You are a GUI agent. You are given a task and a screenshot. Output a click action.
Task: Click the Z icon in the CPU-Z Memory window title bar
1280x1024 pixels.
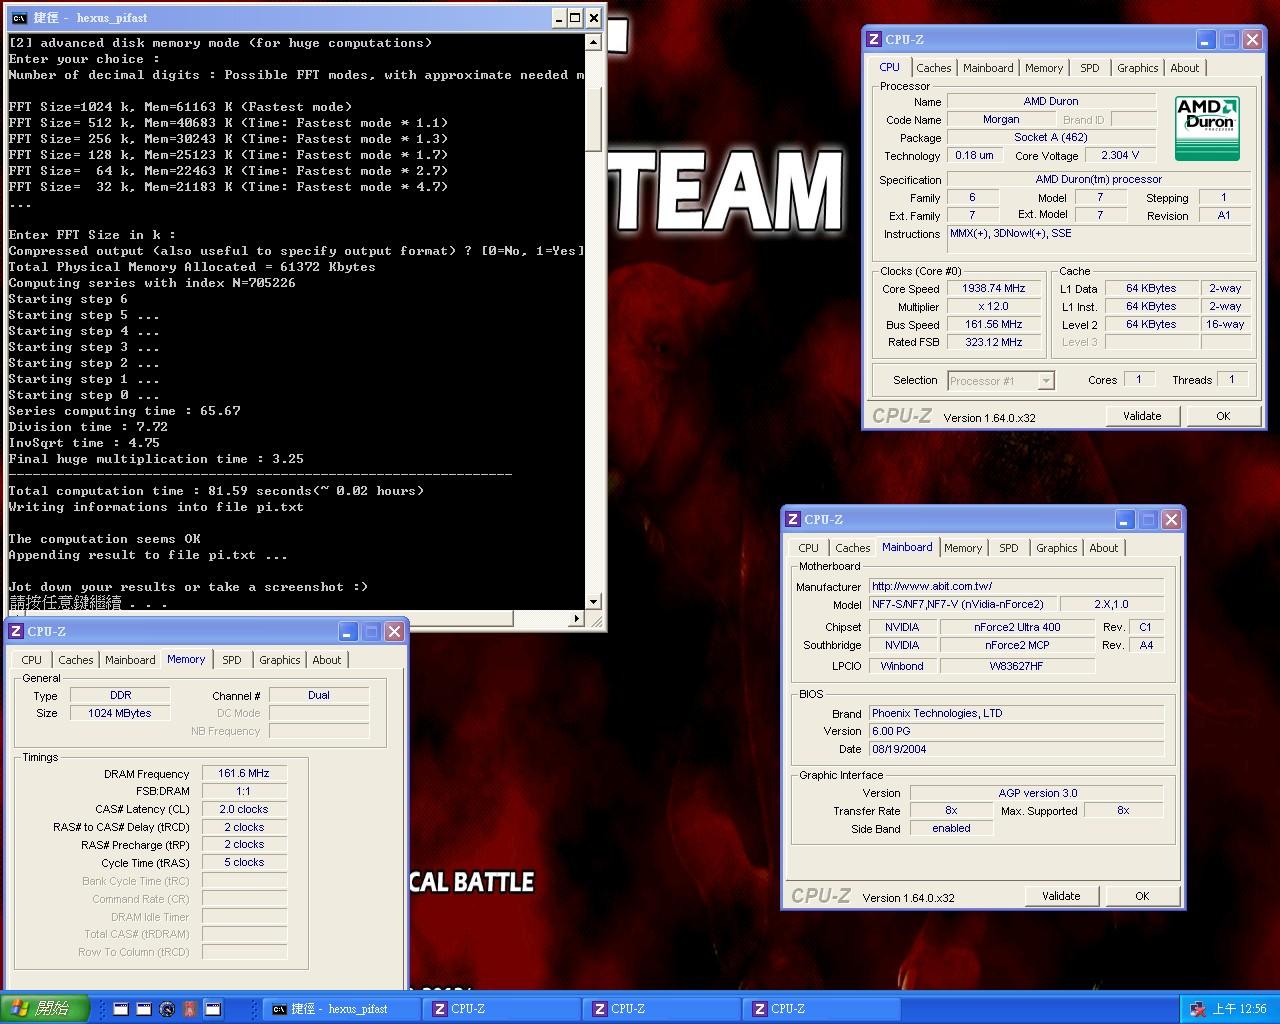(16, 632)
